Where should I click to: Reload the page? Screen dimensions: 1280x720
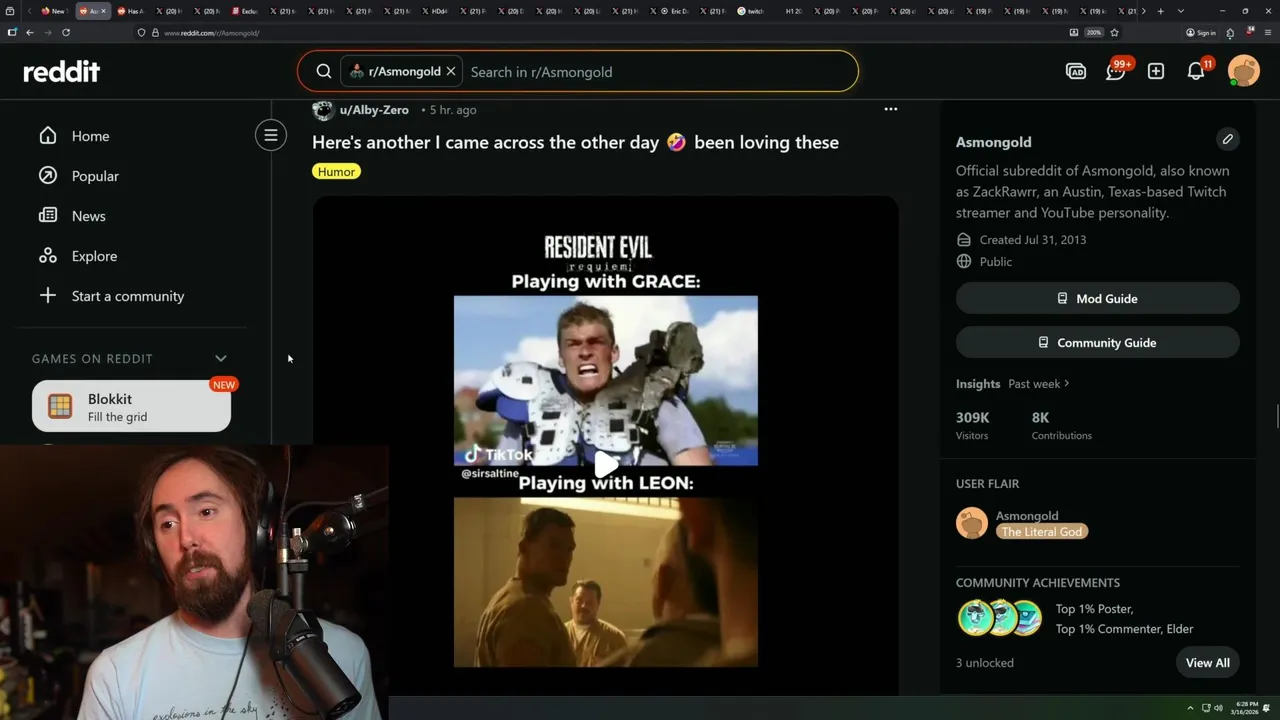point(66,32)
